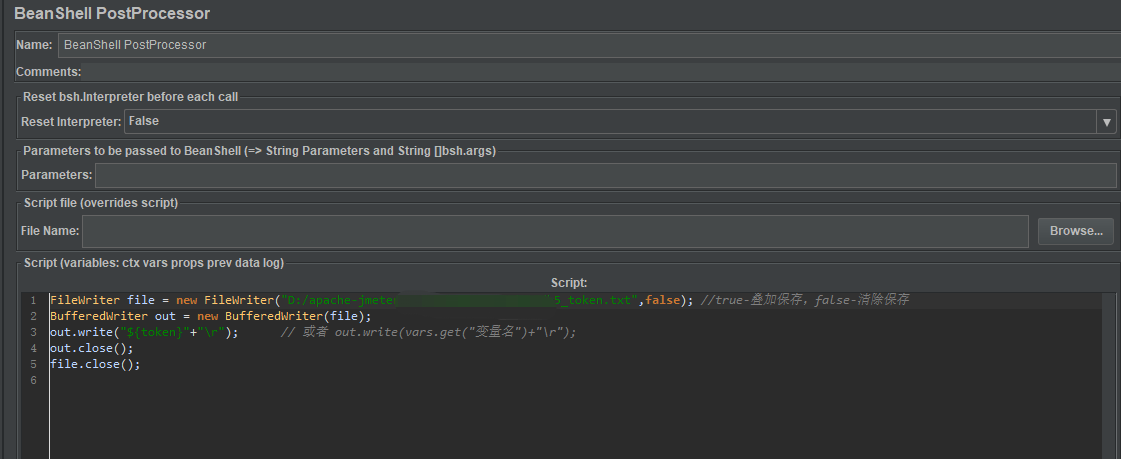Click the Name input field

tap(588, 45)
